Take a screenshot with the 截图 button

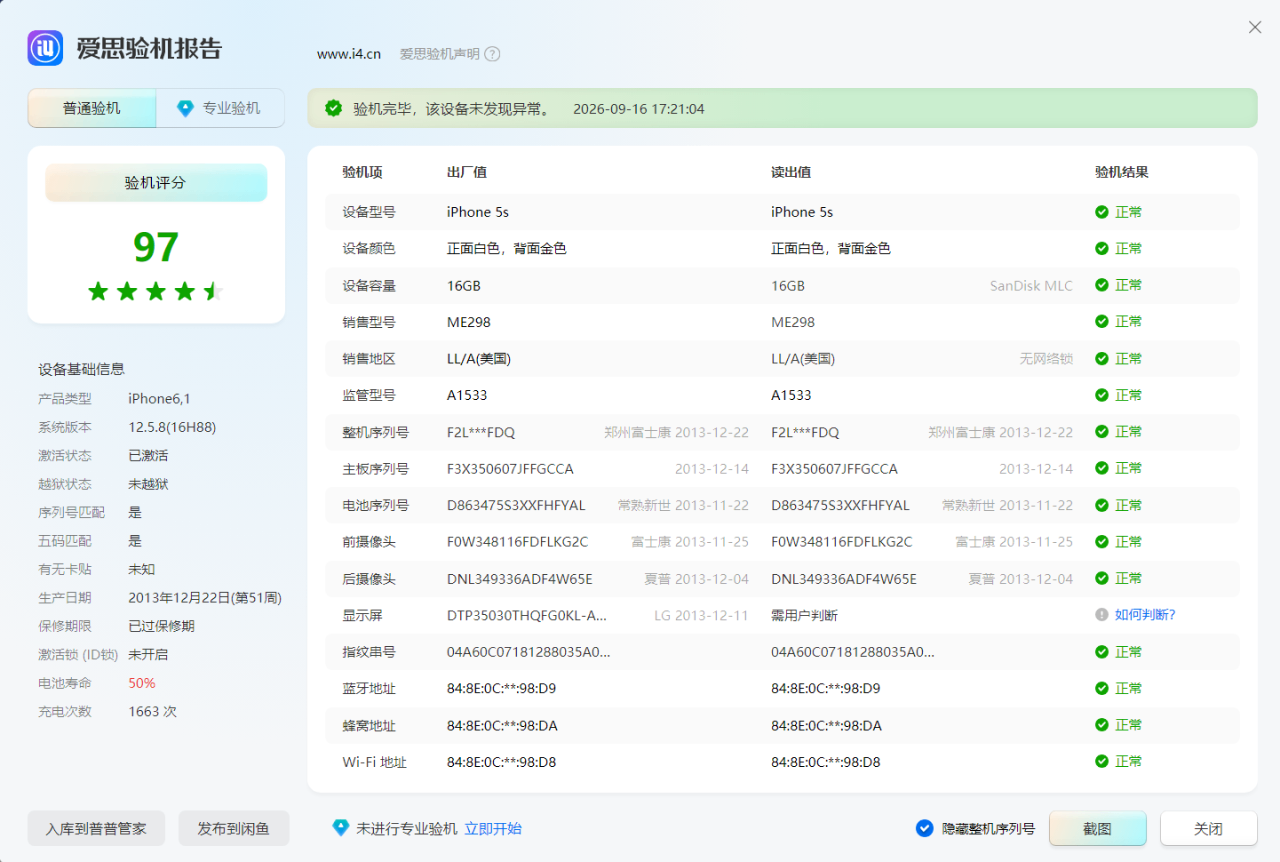[x=1098, y=828]
